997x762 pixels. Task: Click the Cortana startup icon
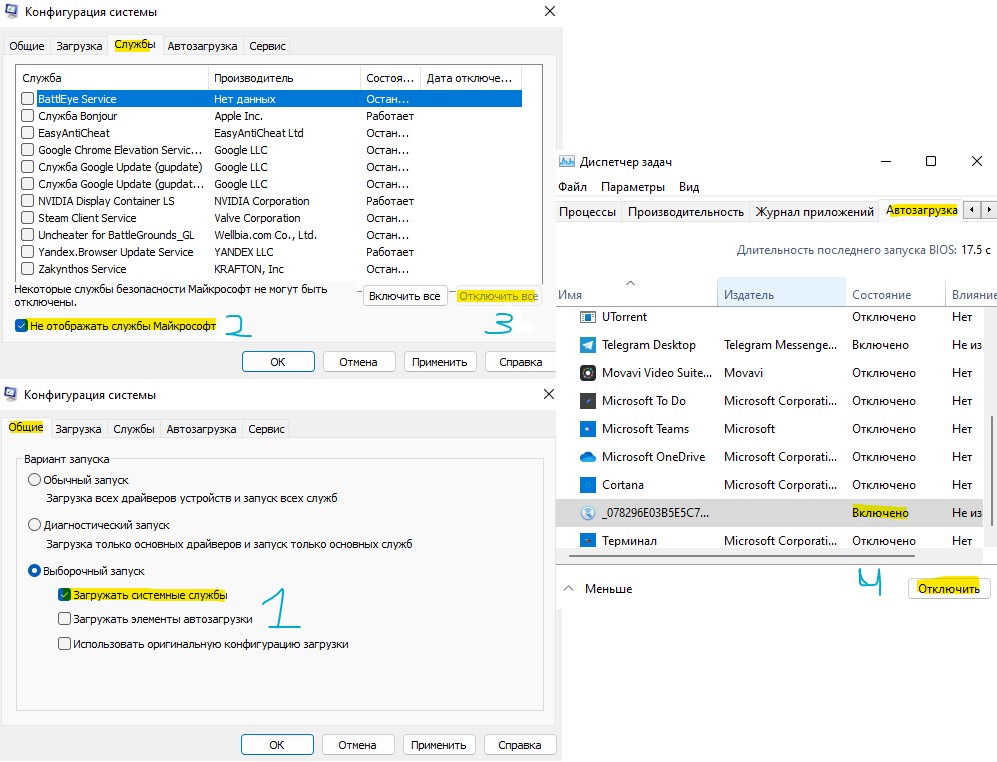click(588, 485)
